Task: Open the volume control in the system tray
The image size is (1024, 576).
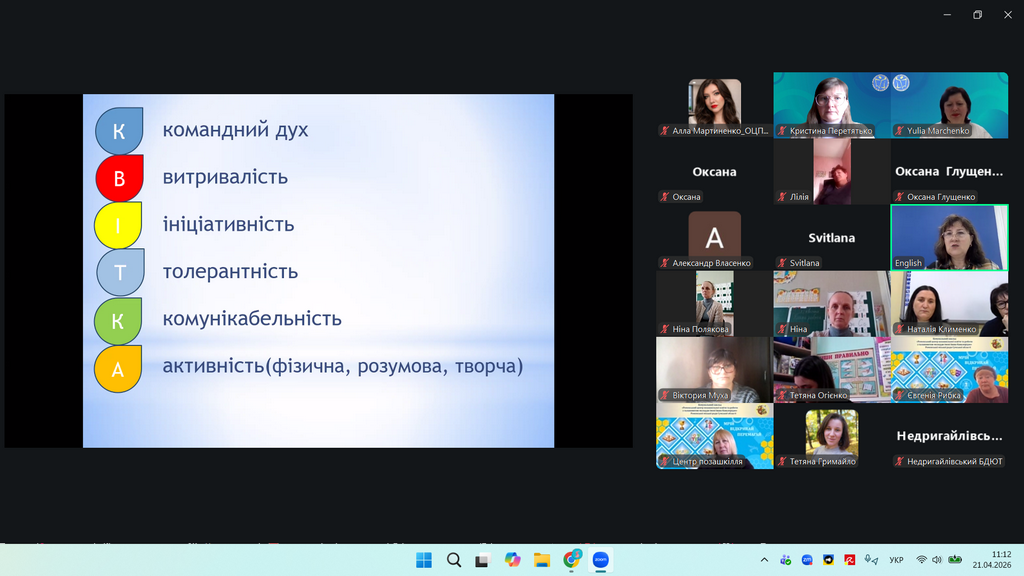Action: point(938,560)
